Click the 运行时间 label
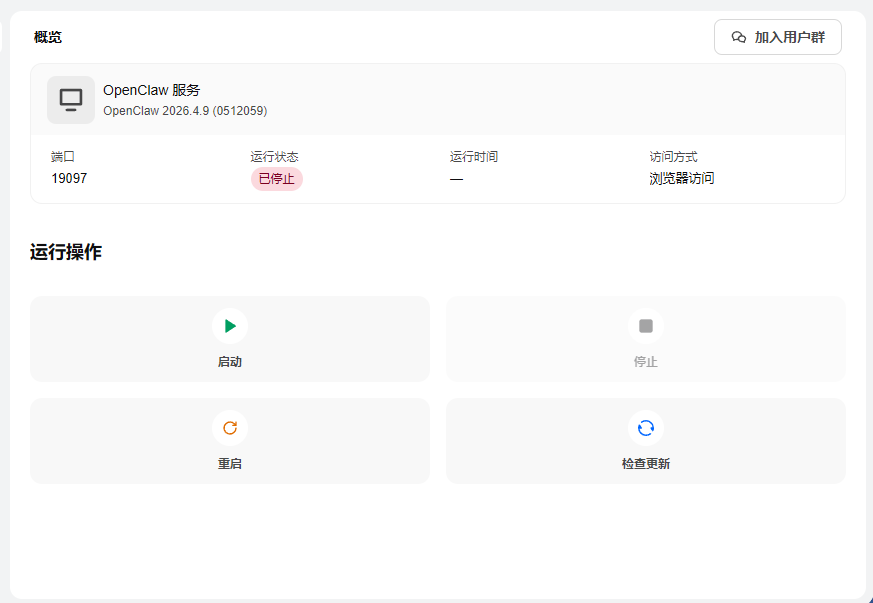The height and width of the screenshot is (603, 873). 474,157
